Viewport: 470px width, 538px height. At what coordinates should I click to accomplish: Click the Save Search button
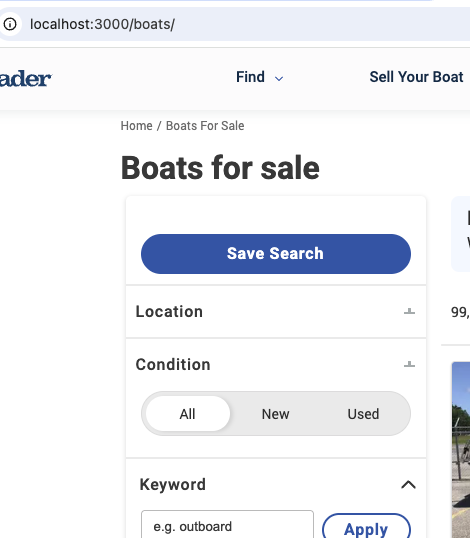[276, 254]
